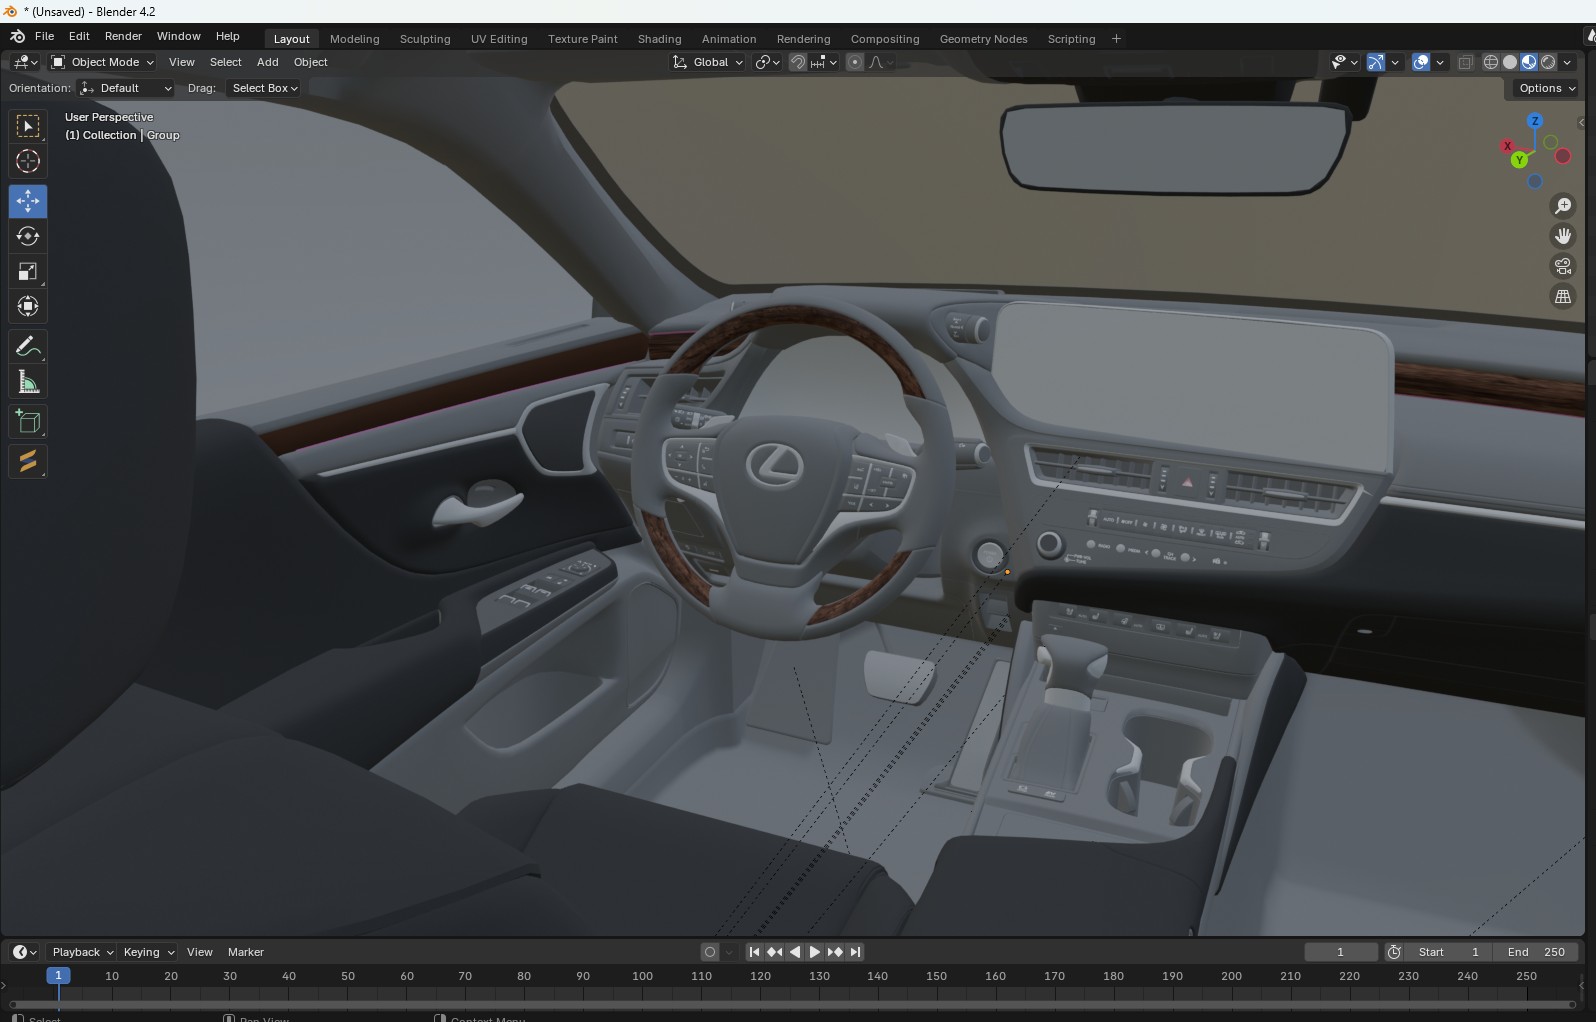The image size is (1596, 1022).
Task: Select the 3D Cursor tool
Action: [x=28, y=161]
